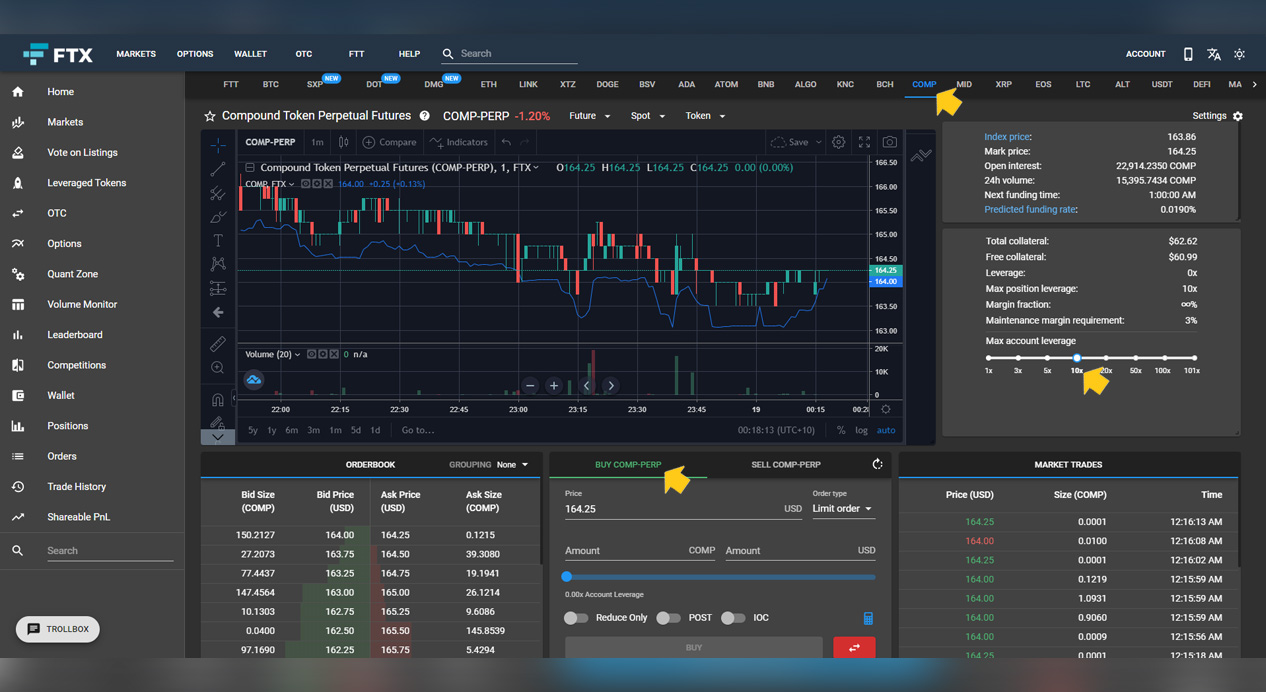Open the calculator icon in order form

868,619
